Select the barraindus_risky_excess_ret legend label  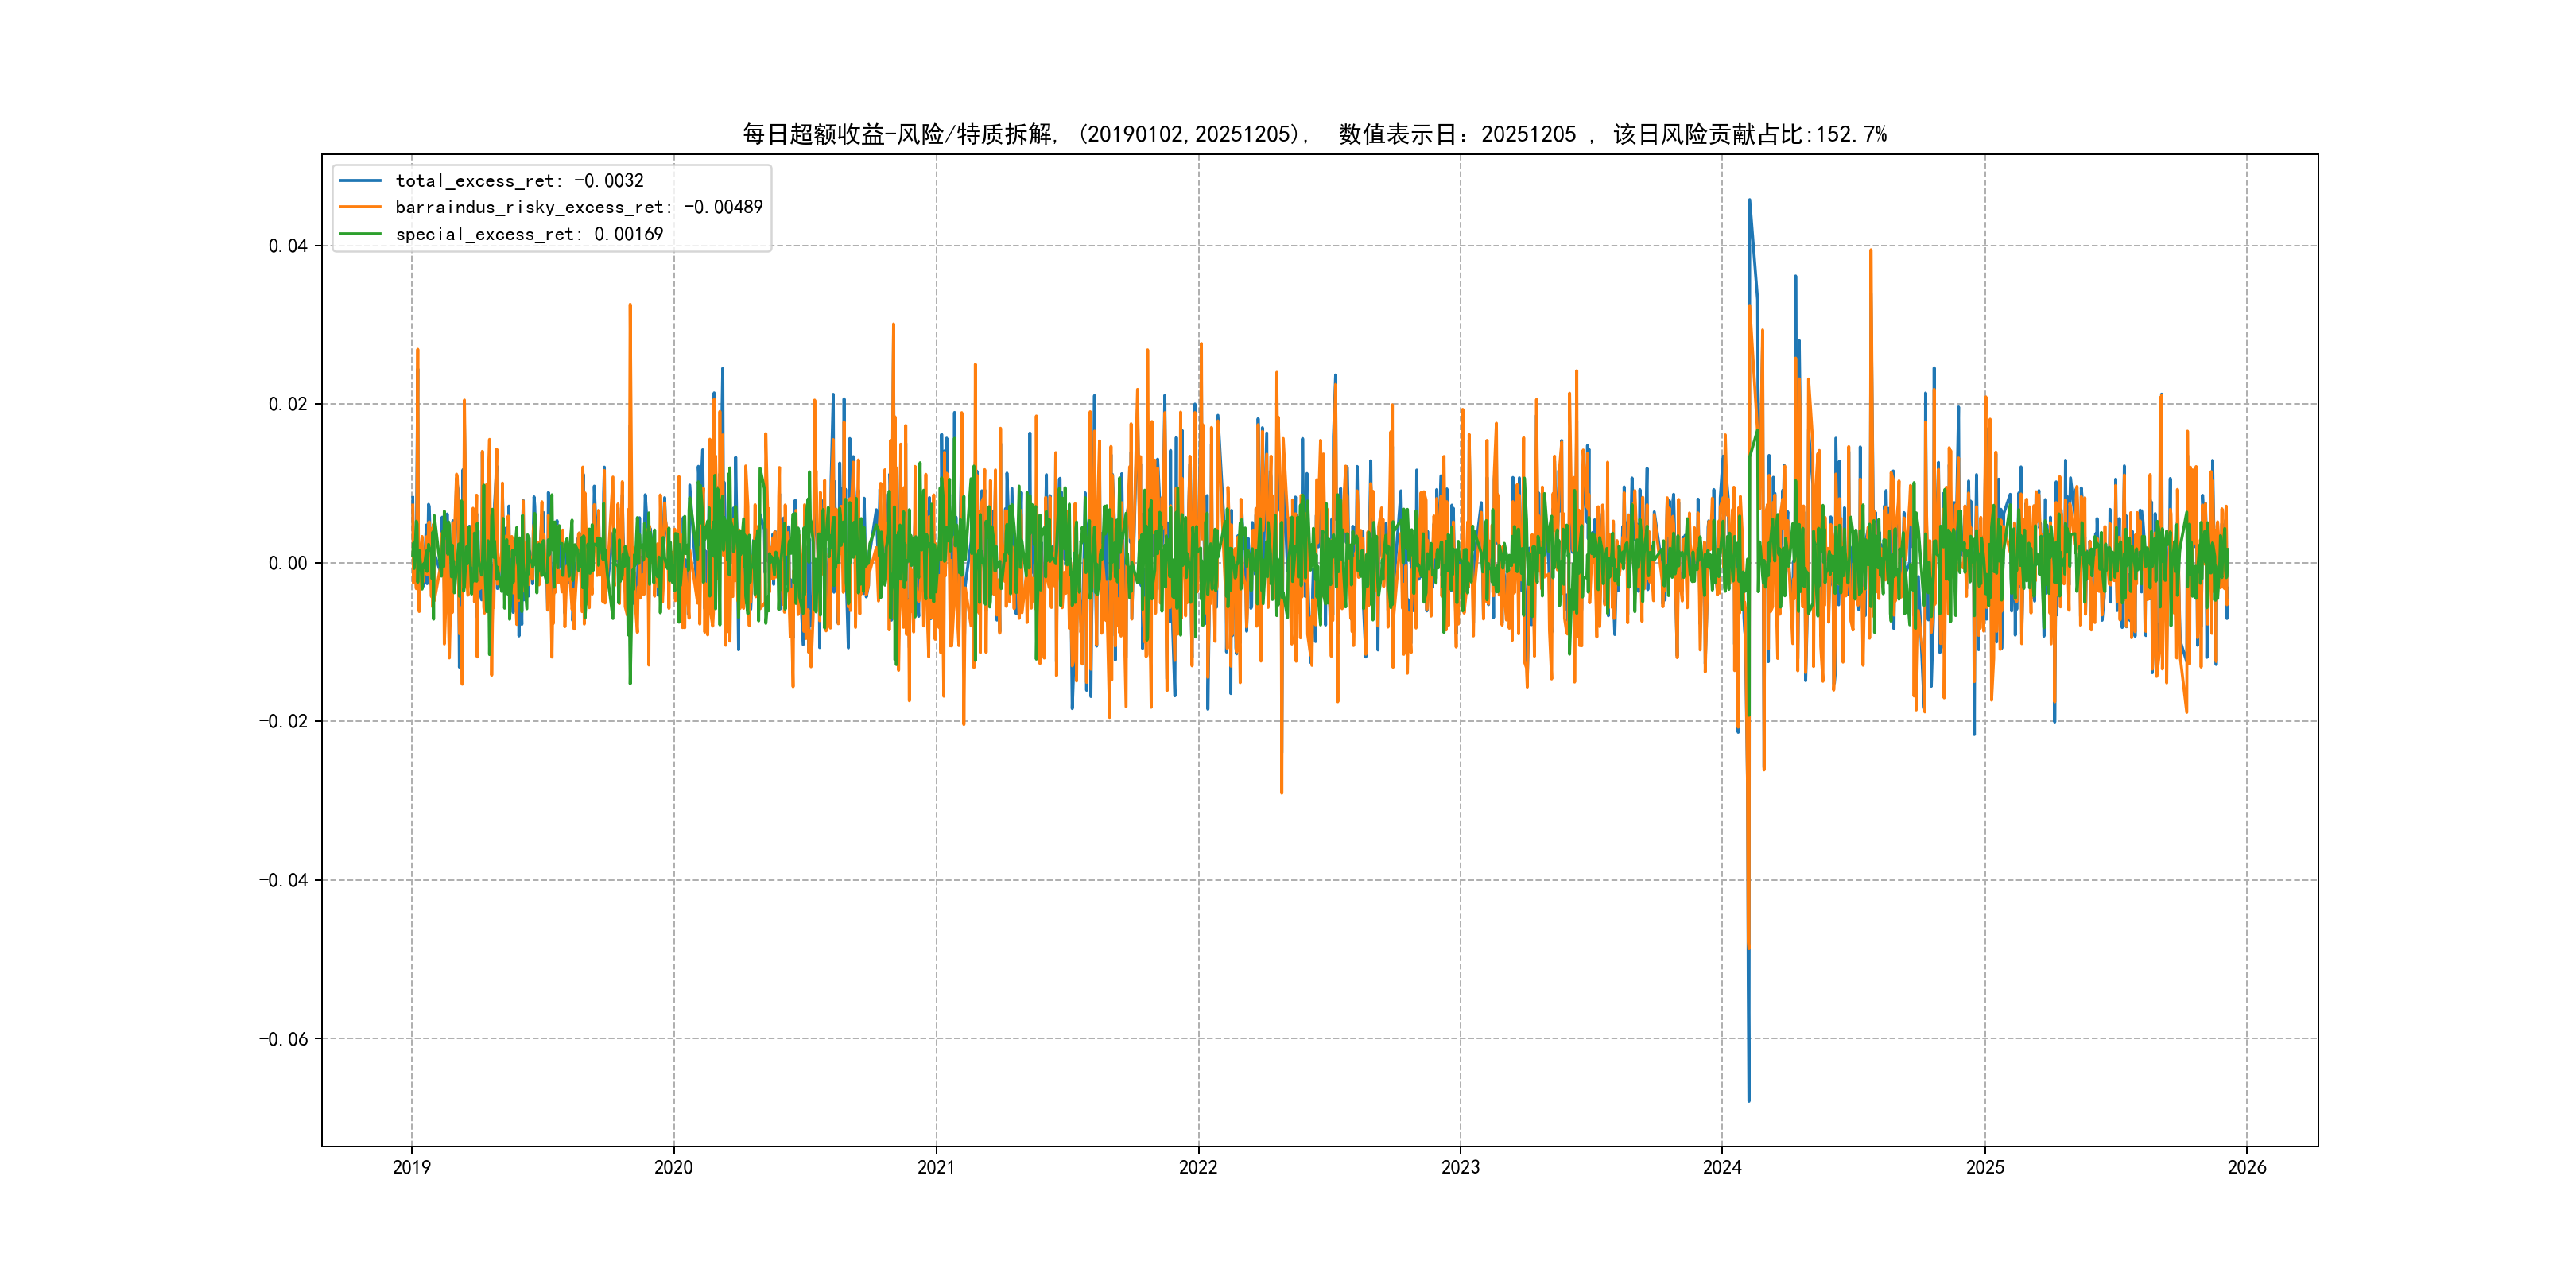[x=578, y=207]
